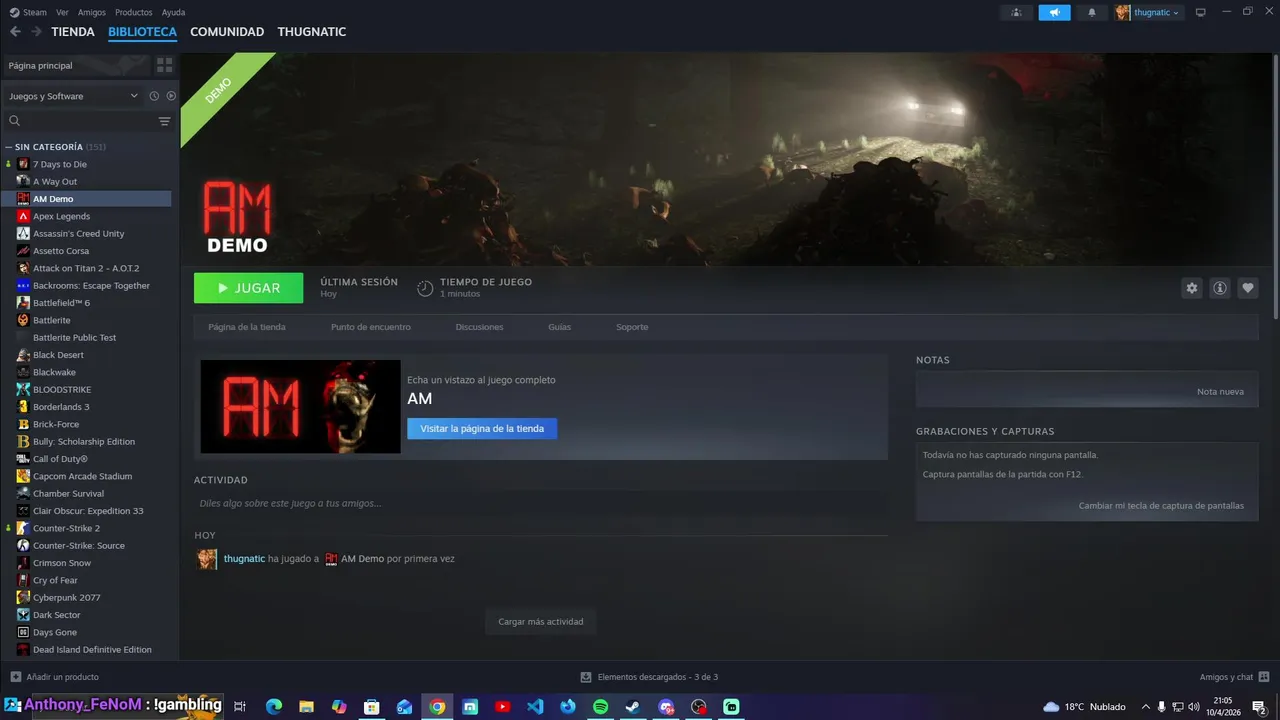Open the Página de la tienda tab

pyautogui.click(x=247, y=327)
